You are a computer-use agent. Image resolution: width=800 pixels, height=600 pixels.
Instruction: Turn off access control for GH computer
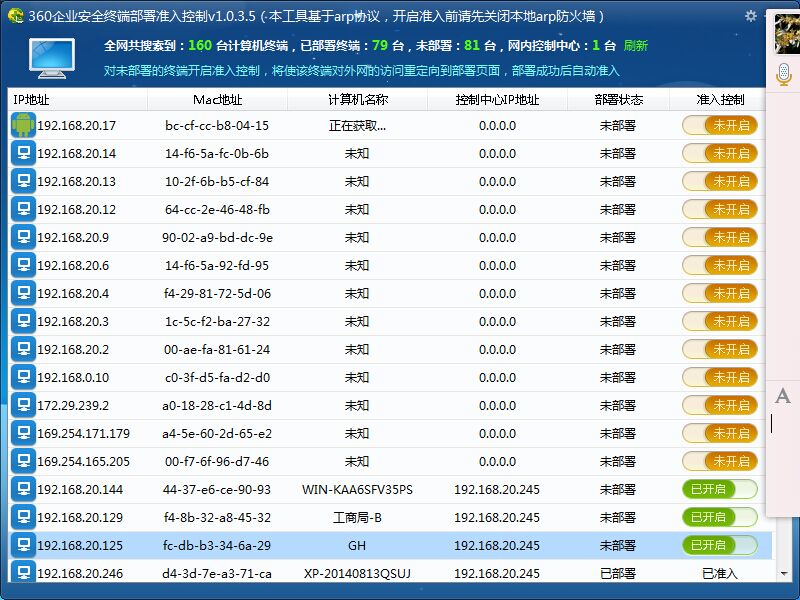click(x=719, y=545)
